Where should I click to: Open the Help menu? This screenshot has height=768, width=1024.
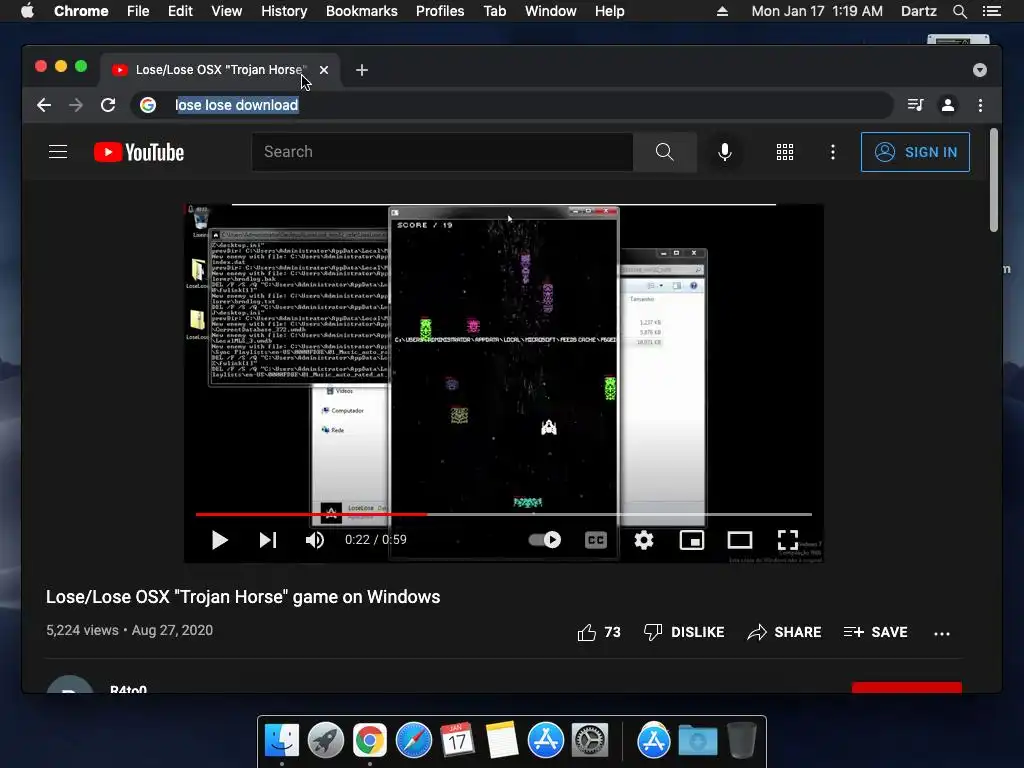click(x=609, y=11)
